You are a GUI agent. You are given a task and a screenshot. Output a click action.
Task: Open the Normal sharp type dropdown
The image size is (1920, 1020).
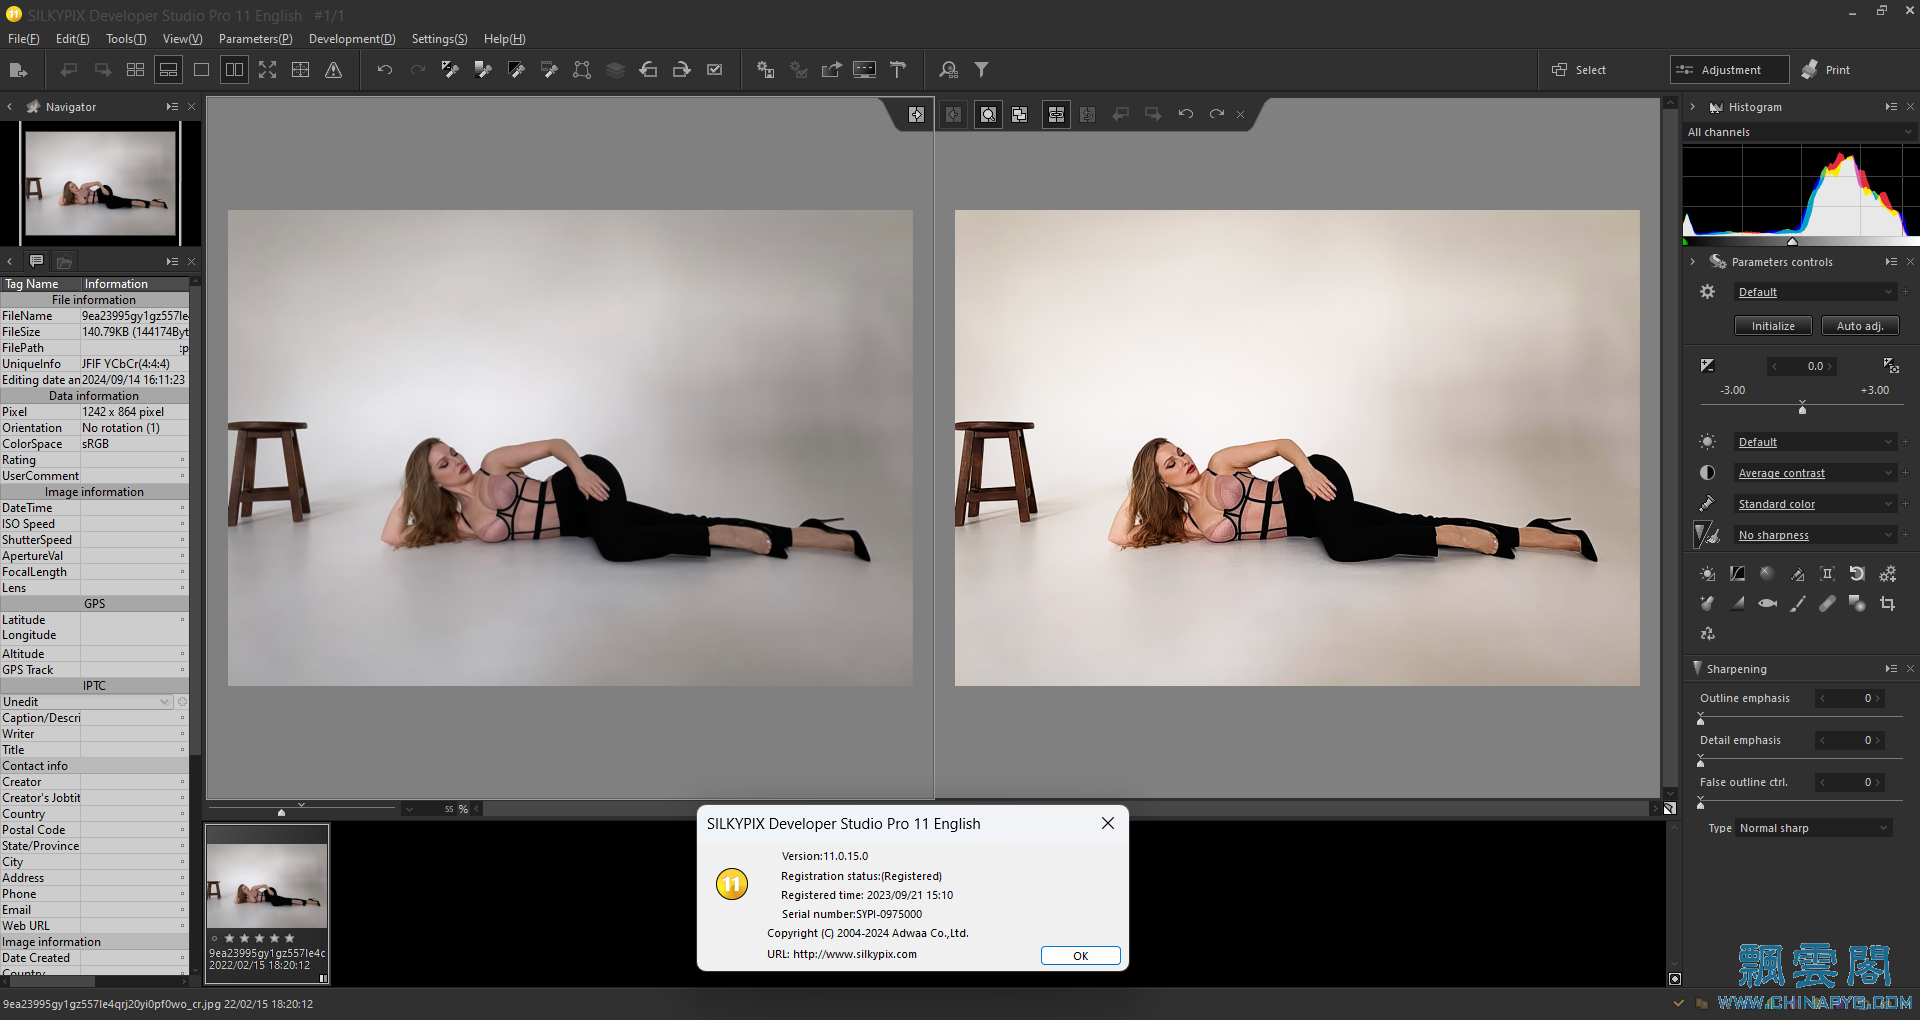pyautogui.click(x=1814, y=828)
